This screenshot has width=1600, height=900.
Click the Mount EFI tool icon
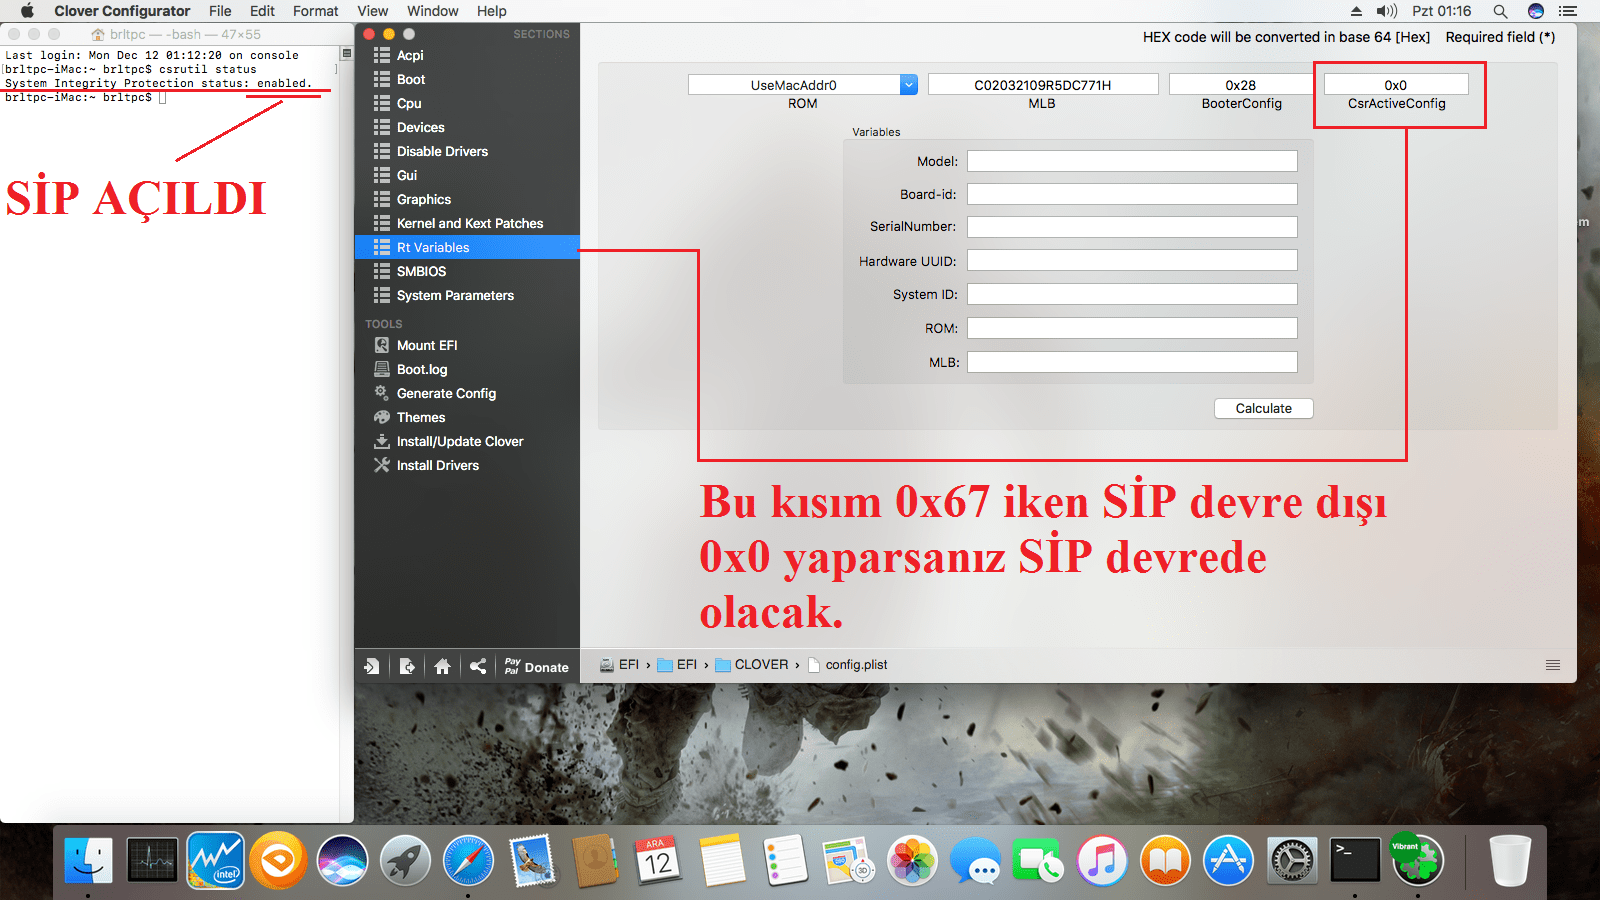(381, 345)
